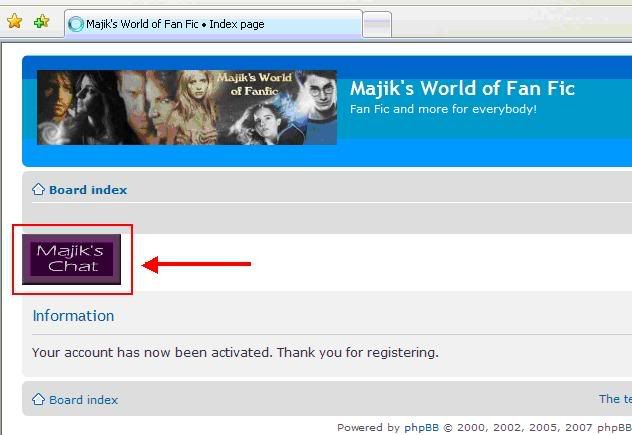
Task: Click the home icon beside the footer Board index
Action: click(x=38, y=399)
